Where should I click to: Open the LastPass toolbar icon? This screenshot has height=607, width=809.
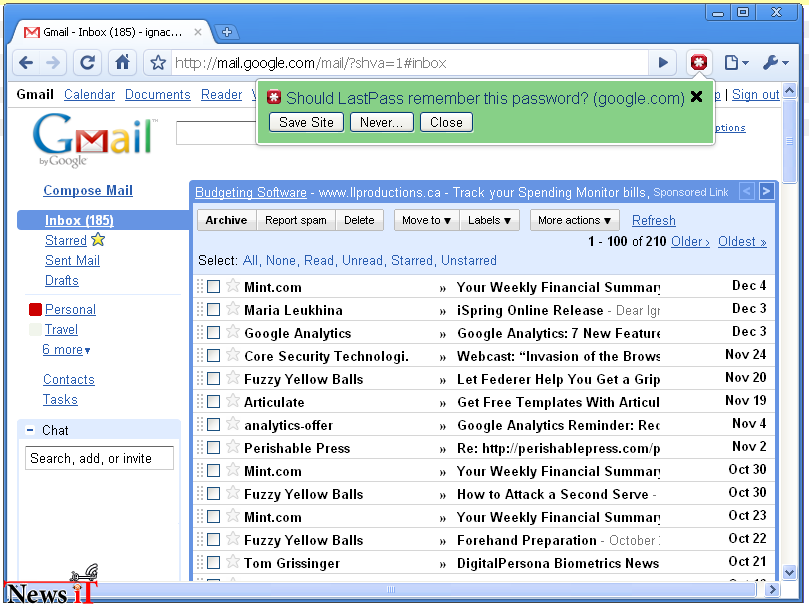[x=699, y=63]
